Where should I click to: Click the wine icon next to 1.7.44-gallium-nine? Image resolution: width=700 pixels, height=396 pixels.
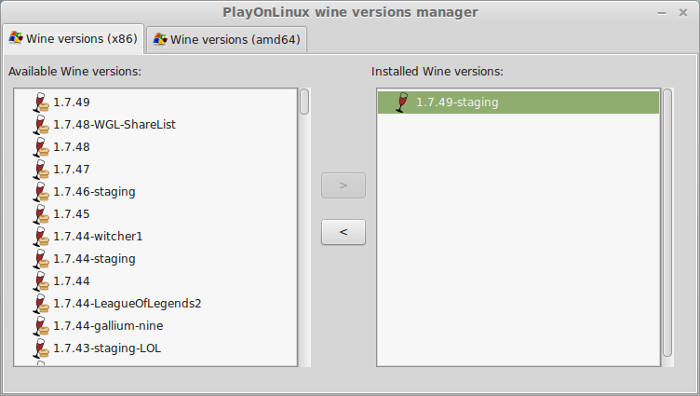click(x=41, y=326)
